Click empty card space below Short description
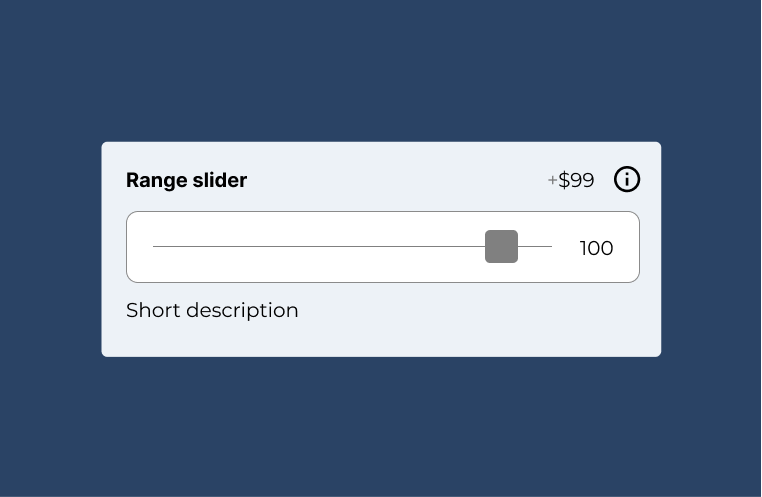 coord(380,340)
